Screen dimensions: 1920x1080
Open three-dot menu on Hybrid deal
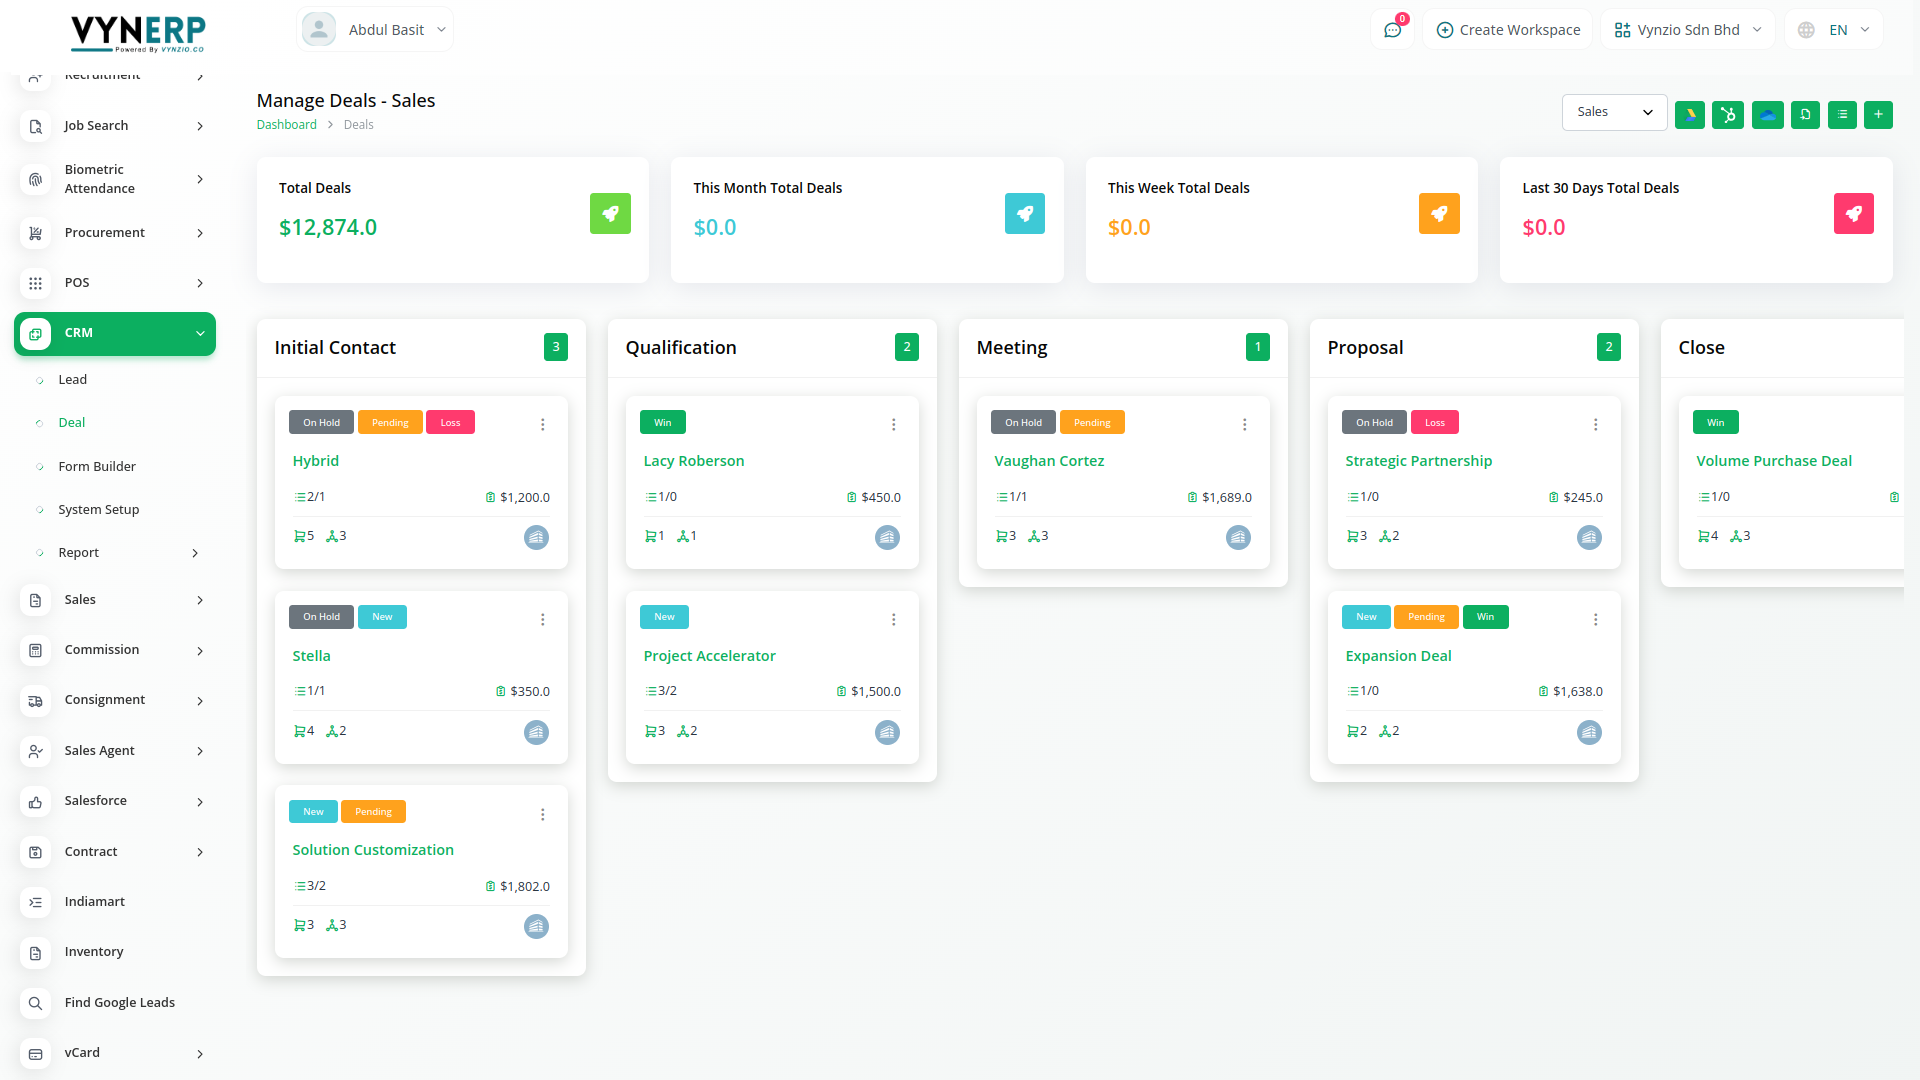coord(543,425)
